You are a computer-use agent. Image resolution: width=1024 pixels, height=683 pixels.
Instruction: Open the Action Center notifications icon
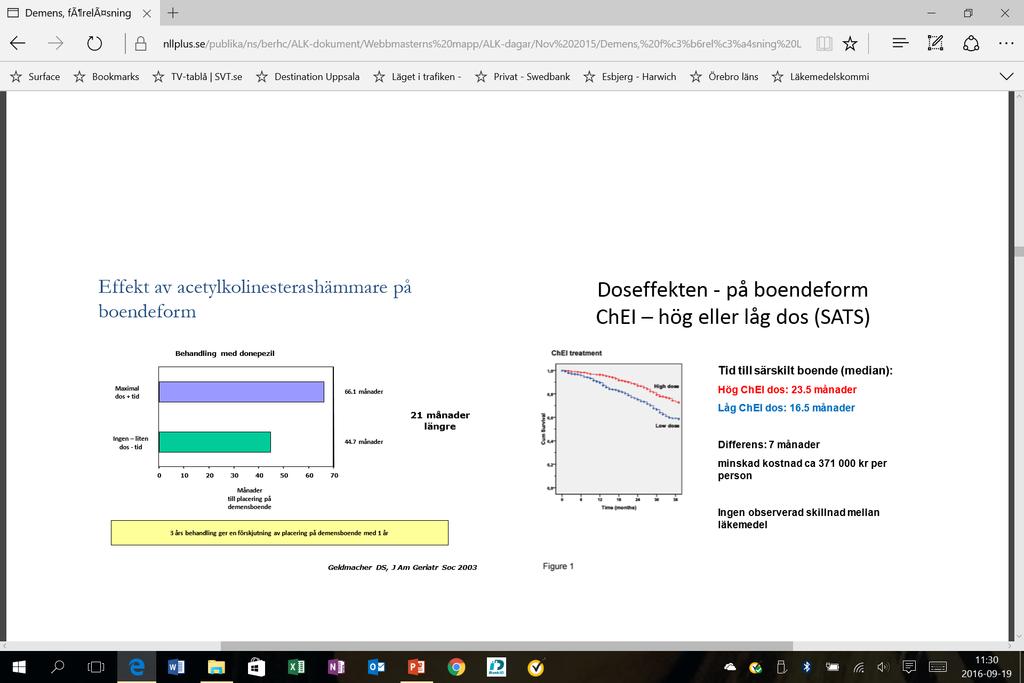908,667
